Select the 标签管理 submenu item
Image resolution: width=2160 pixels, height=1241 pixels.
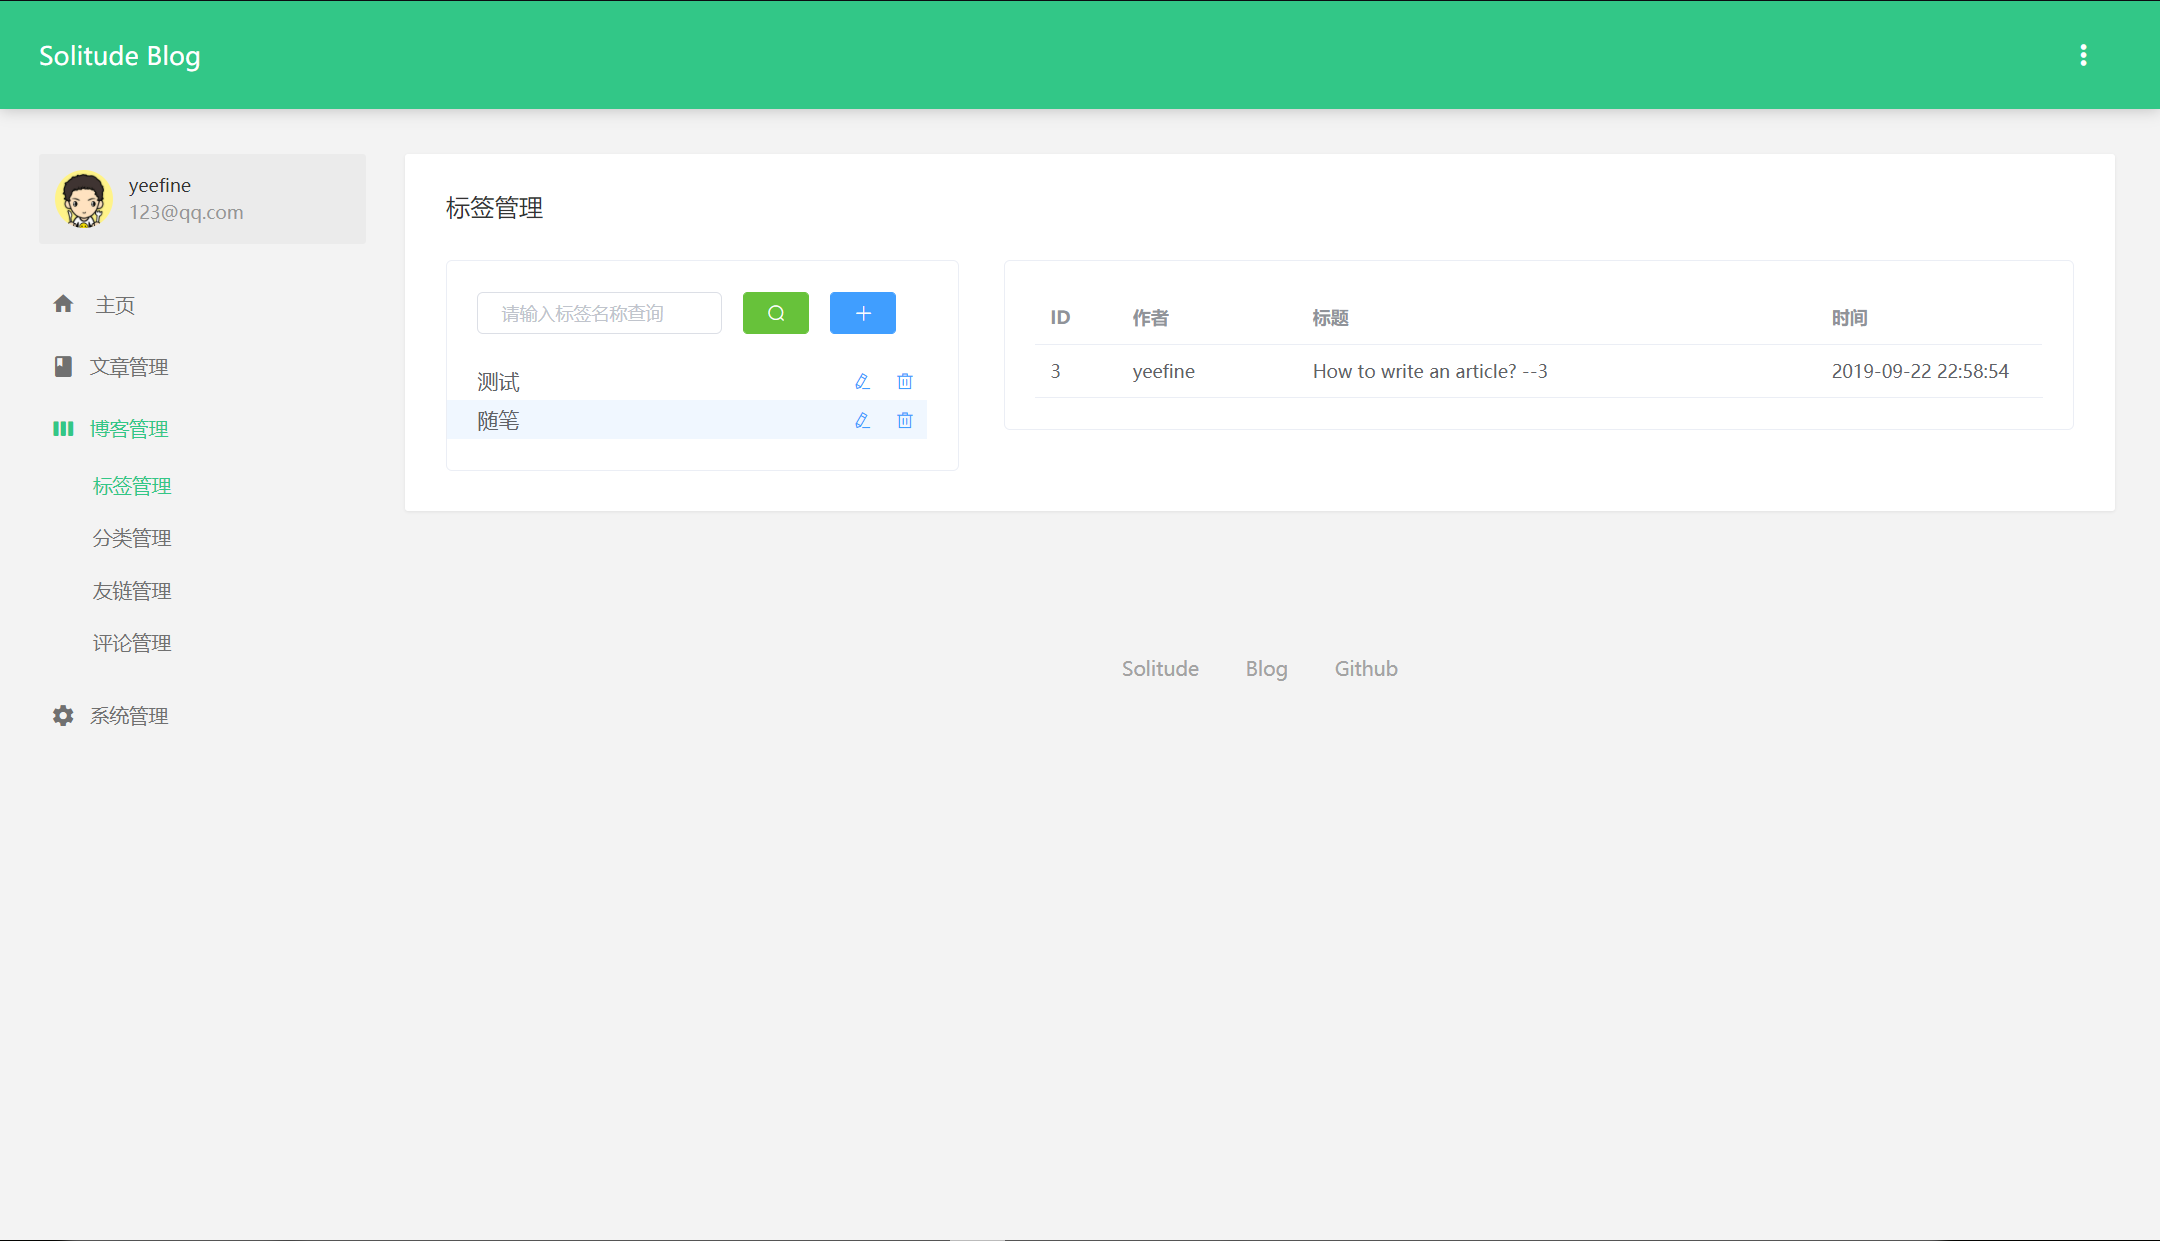click(x=131, y=486)
